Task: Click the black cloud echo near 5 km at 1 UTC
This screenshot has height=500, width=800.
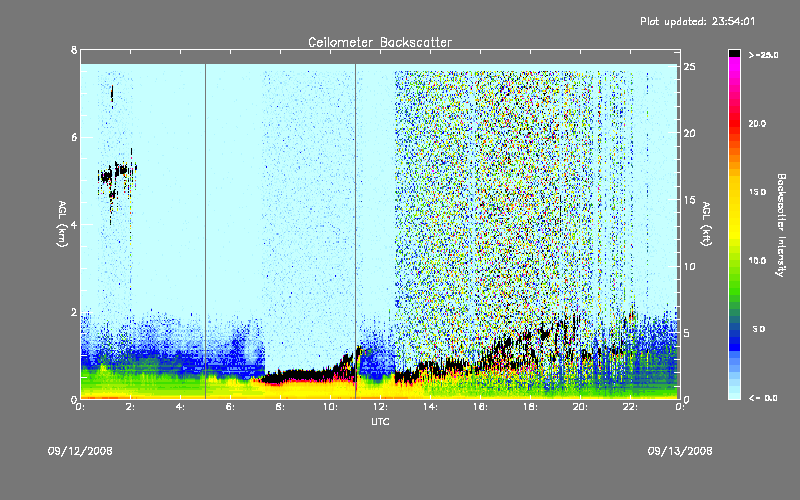Action: [106, 177]
